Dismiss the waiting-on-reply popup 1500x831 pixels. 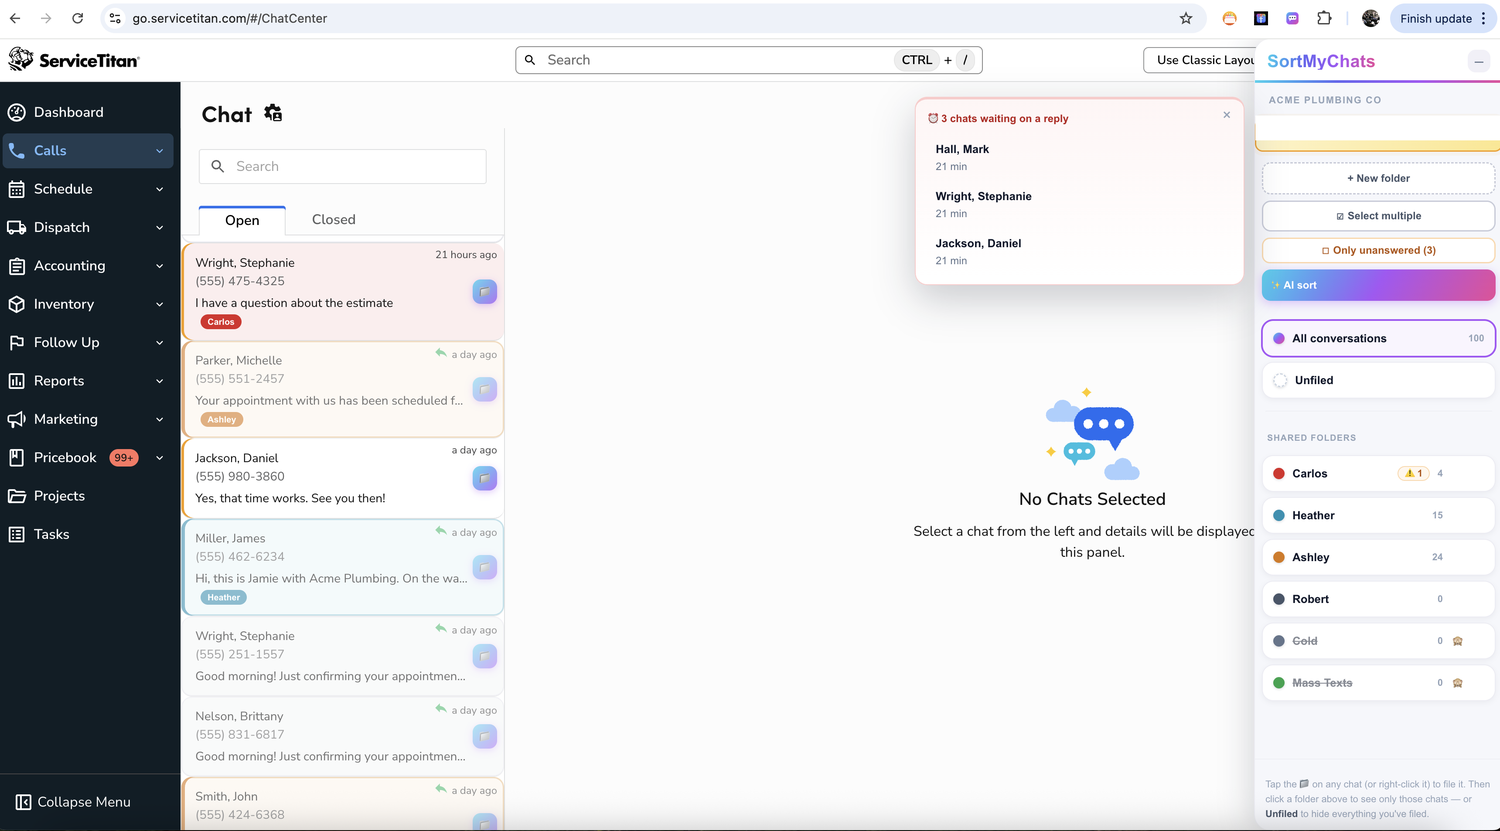1227,115
